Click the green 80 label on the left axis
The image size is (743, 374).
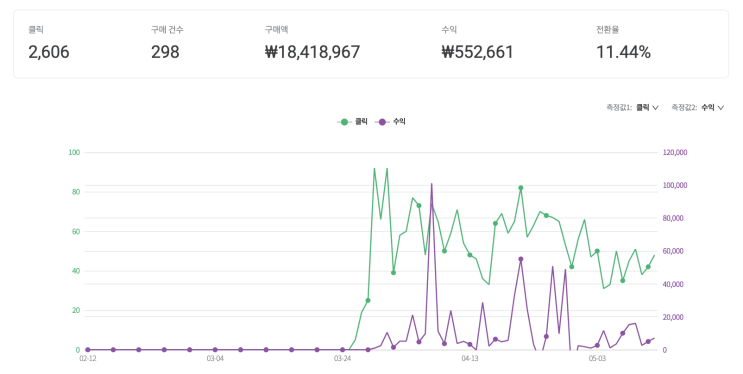pos(76,192)
